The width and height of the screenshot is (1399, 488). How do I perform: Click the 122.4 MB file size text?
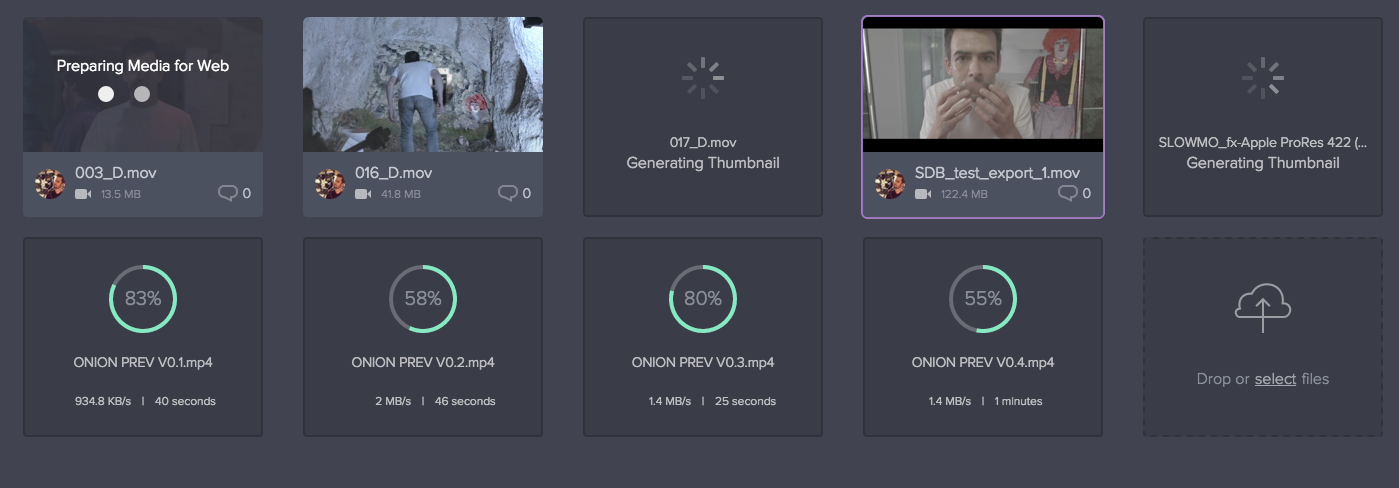point(964,194)
